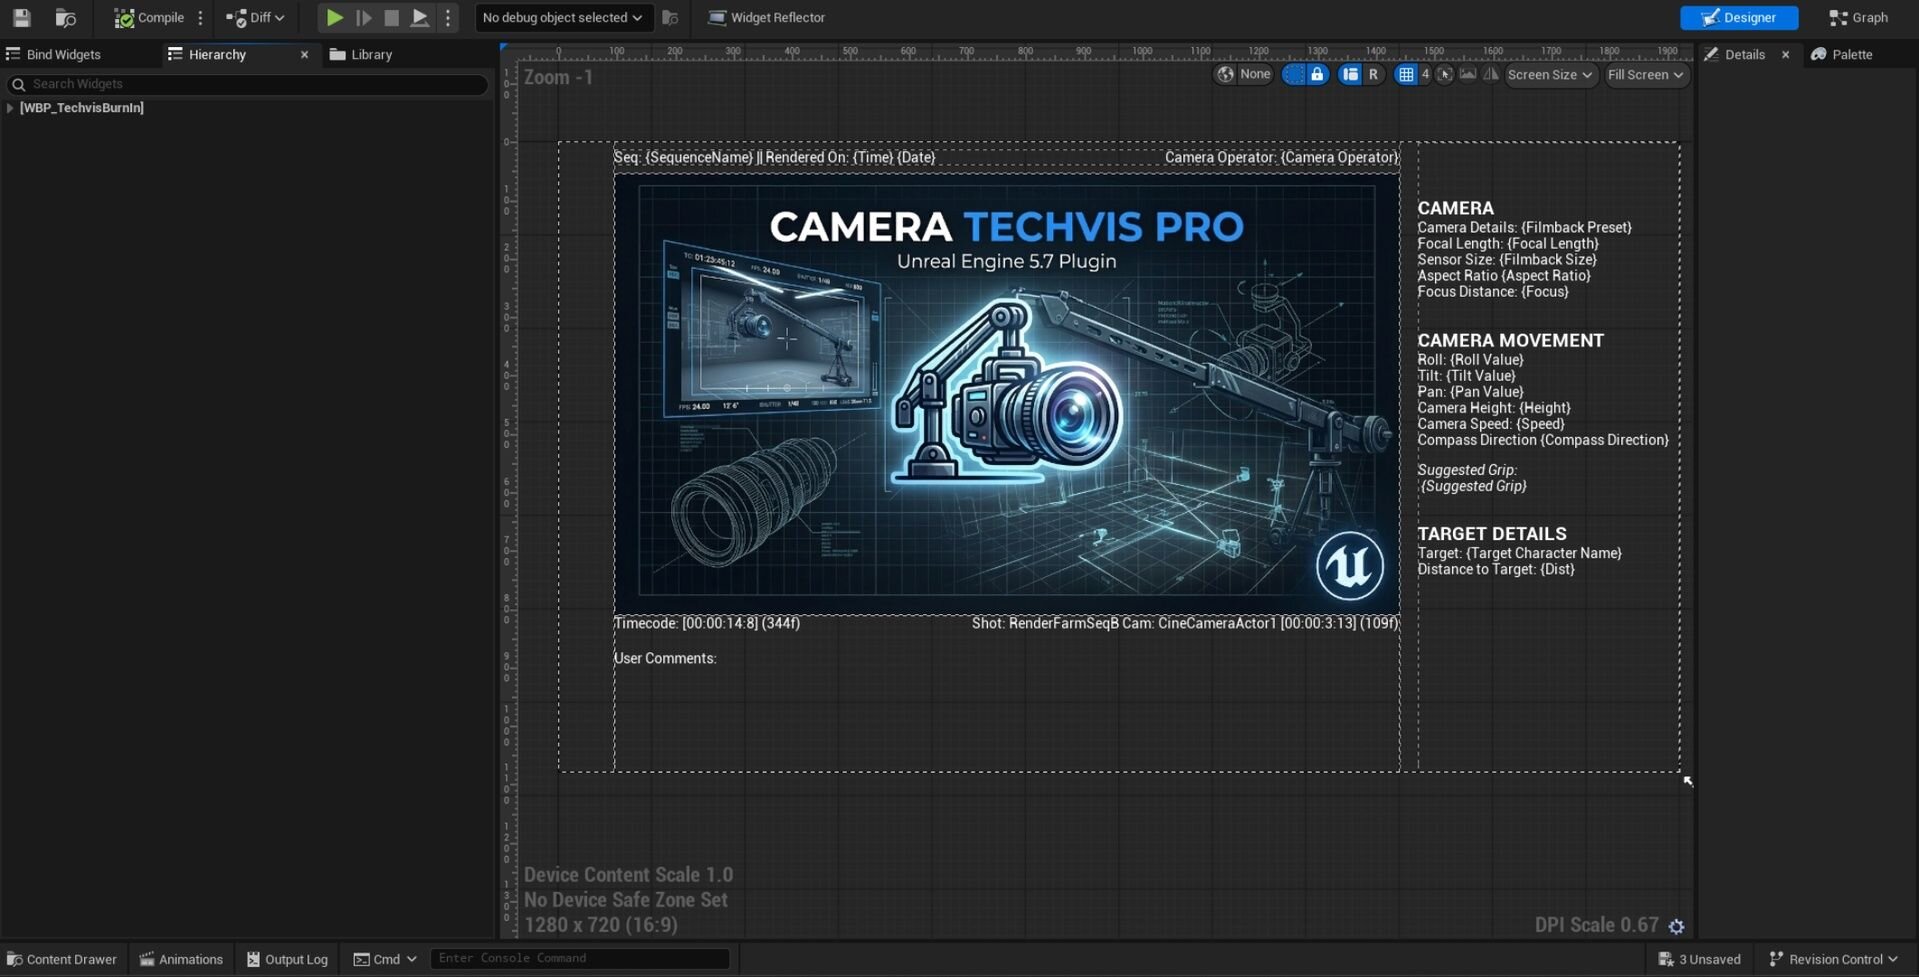Screen dimensions: 1919x977
Task: Open the debug object selector dropdown
Action: [x=562, y=18]
